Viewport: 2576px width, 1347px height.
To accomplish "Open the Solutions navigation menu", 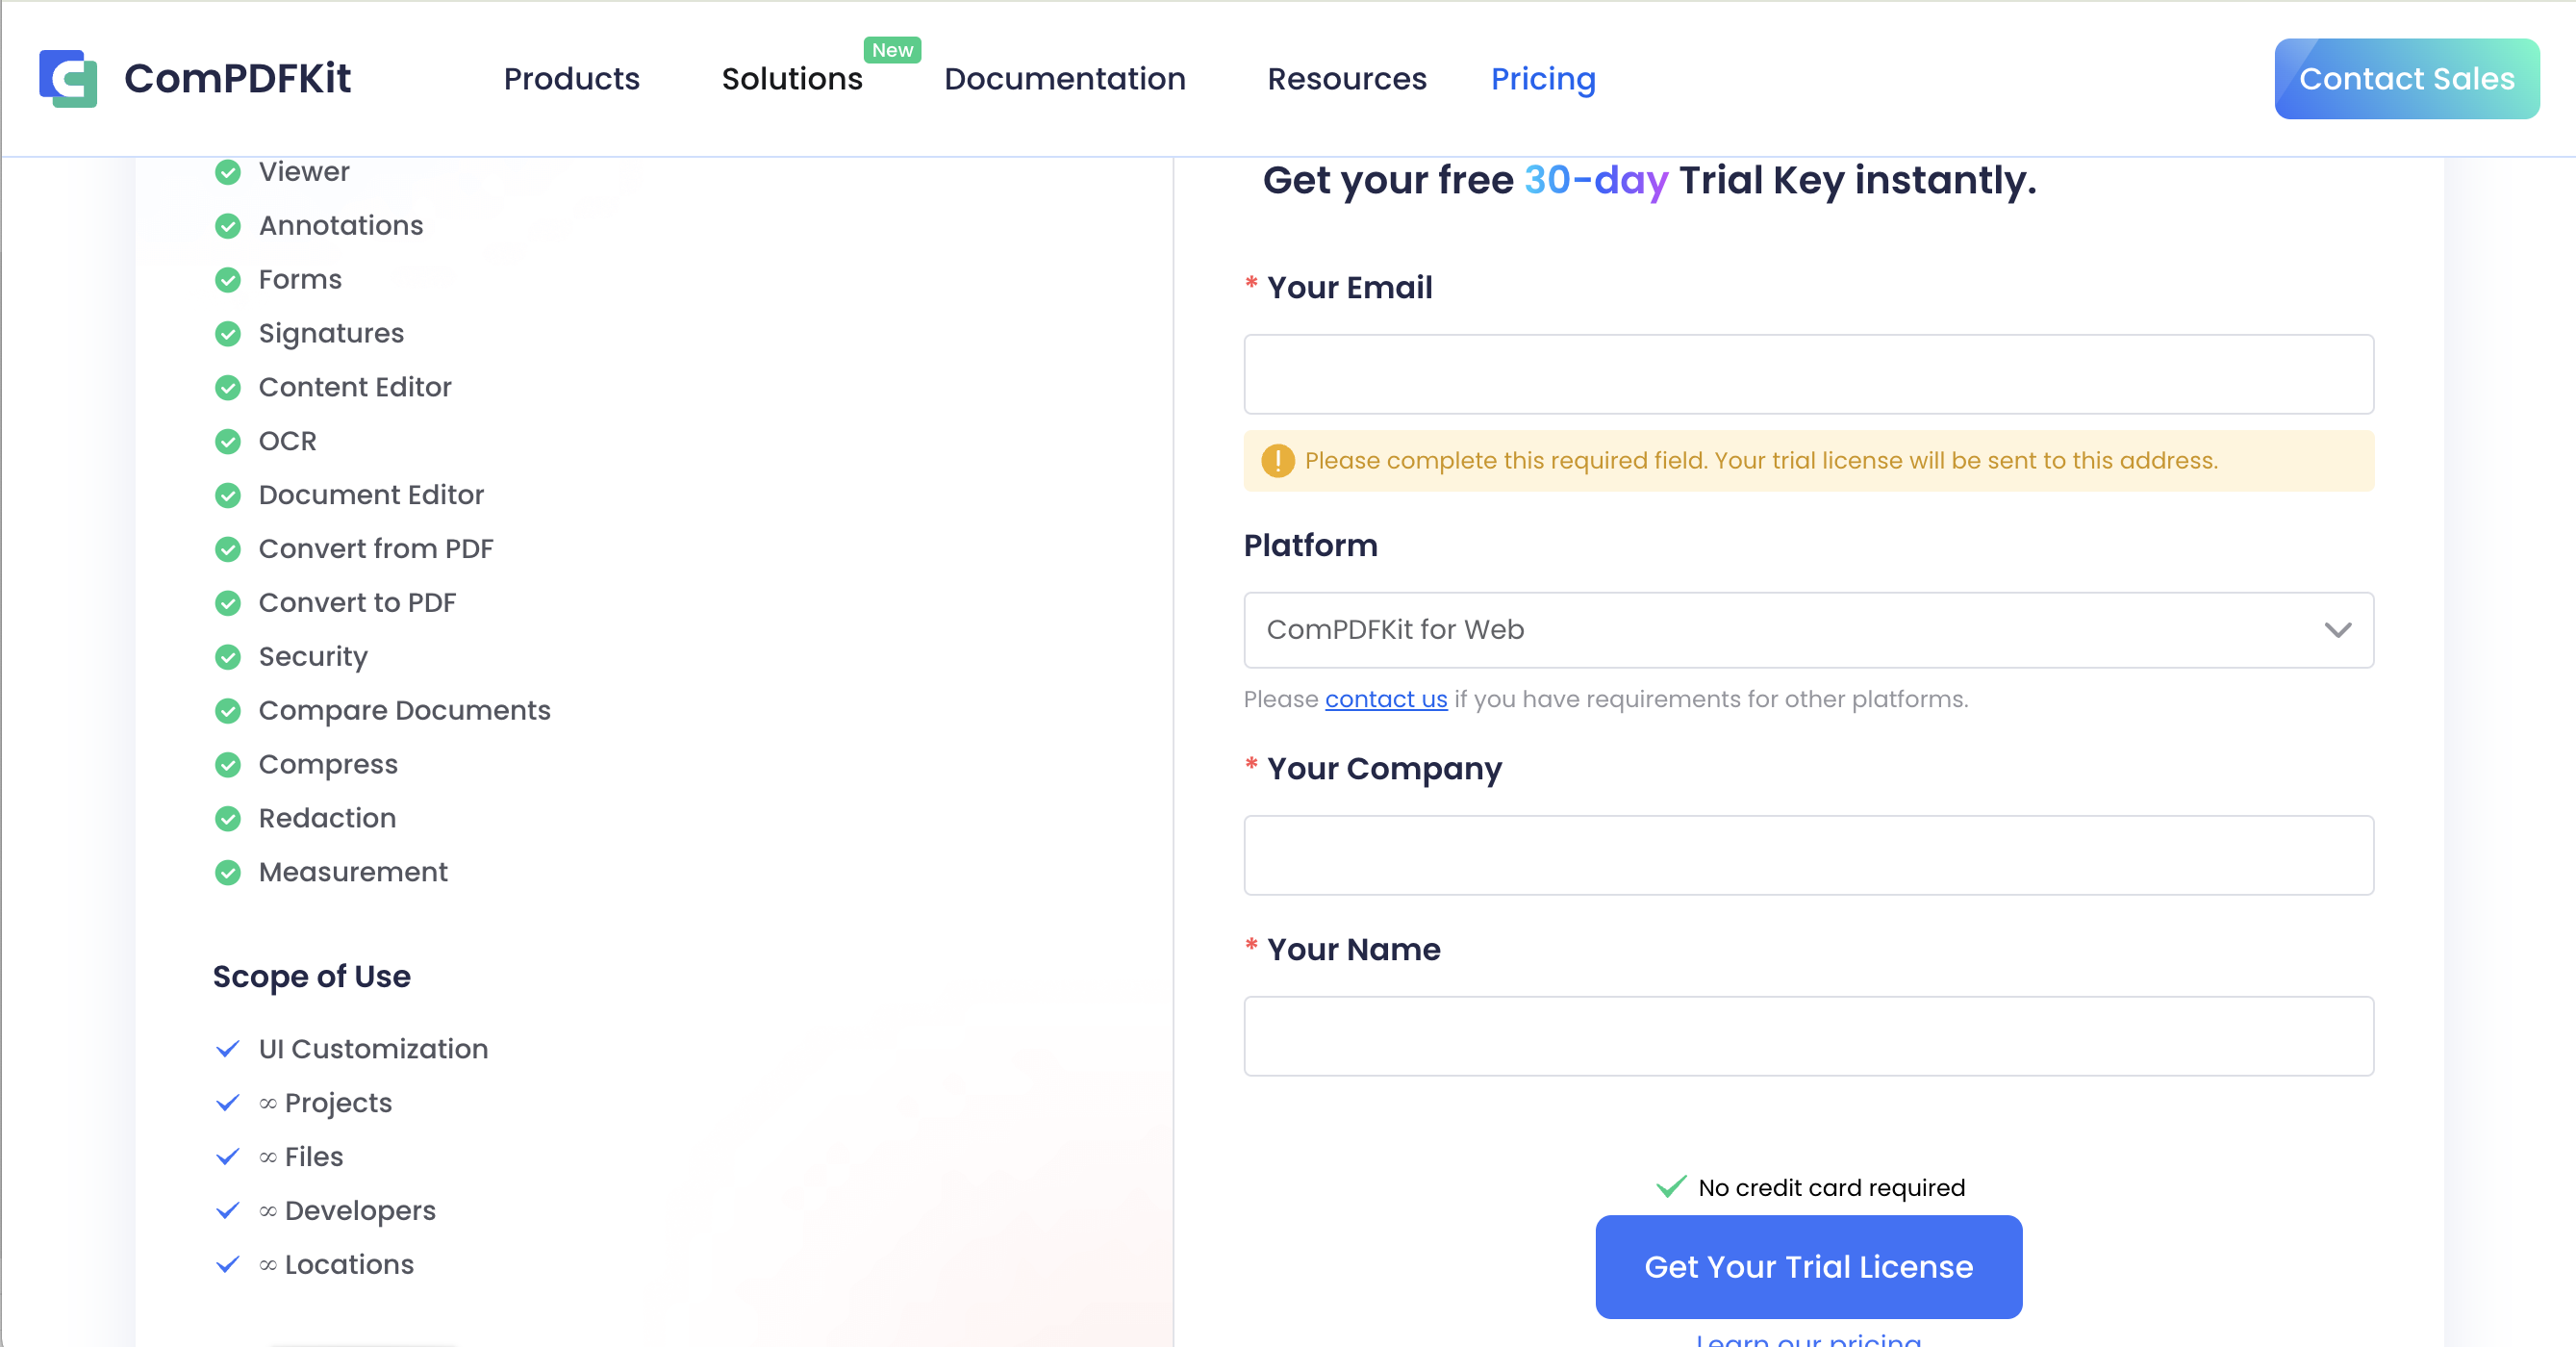I will tap(791, 79).
